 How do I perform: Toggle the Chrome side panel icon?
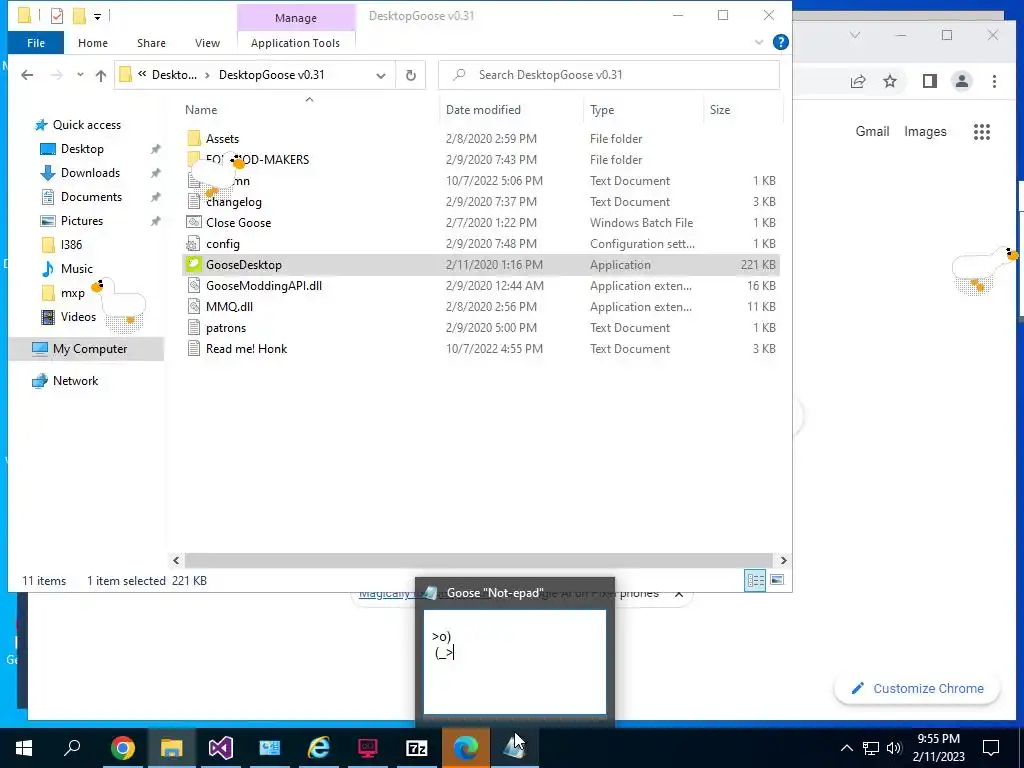[x=929, y=81]
